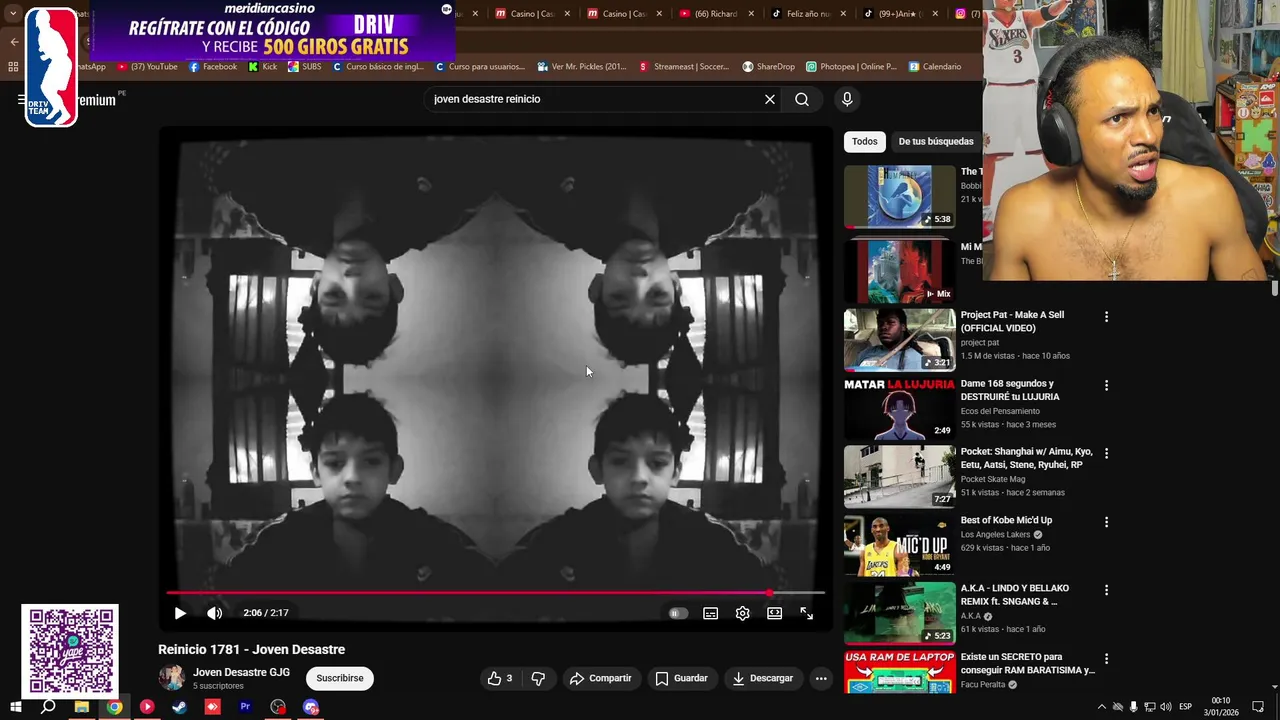Like the video with thumbs up

tap(500, 678)
